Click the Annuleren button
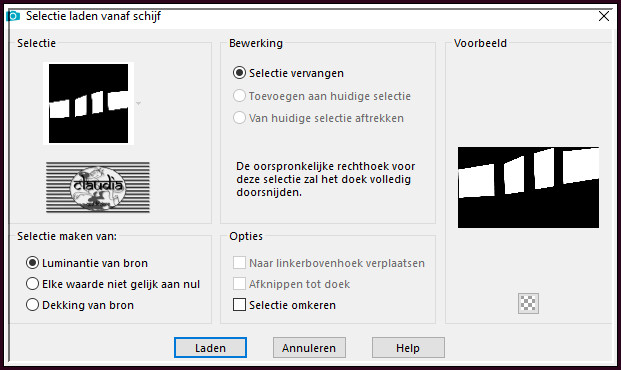 (309, 347)
